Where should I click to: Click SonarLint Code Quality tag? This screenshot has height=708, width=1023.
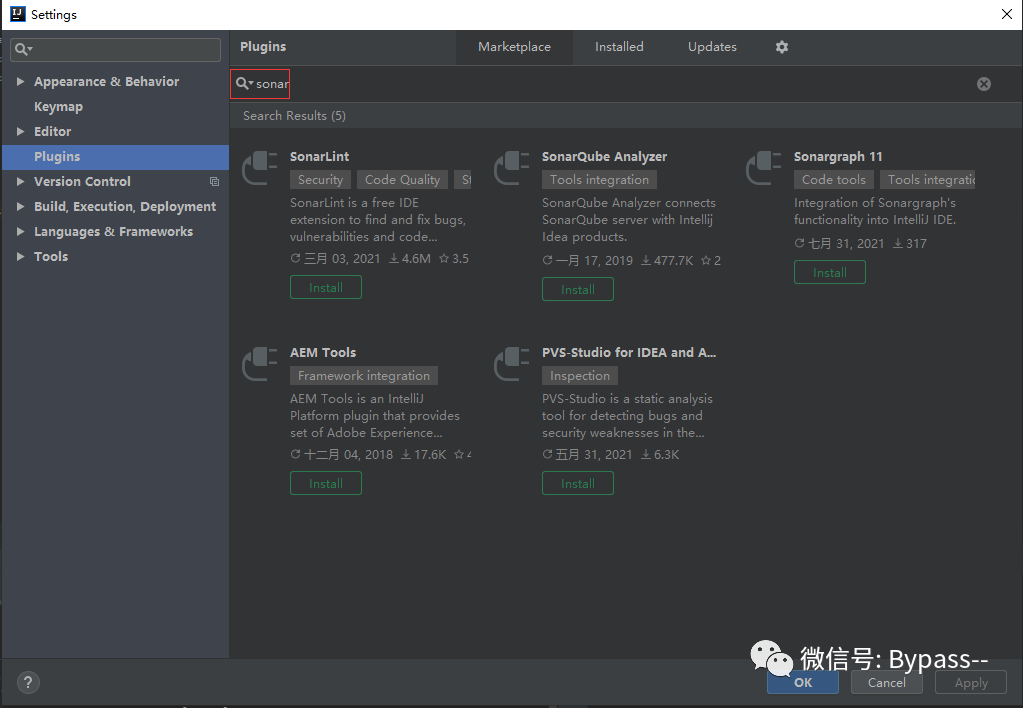click(x=403, y=179)
